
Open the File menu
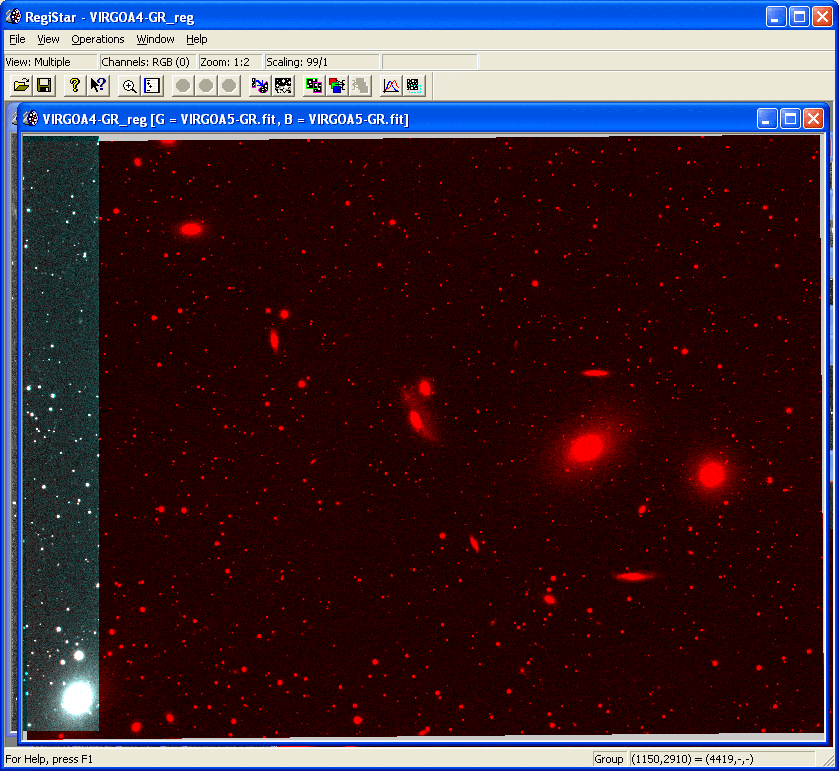(17, 39)
